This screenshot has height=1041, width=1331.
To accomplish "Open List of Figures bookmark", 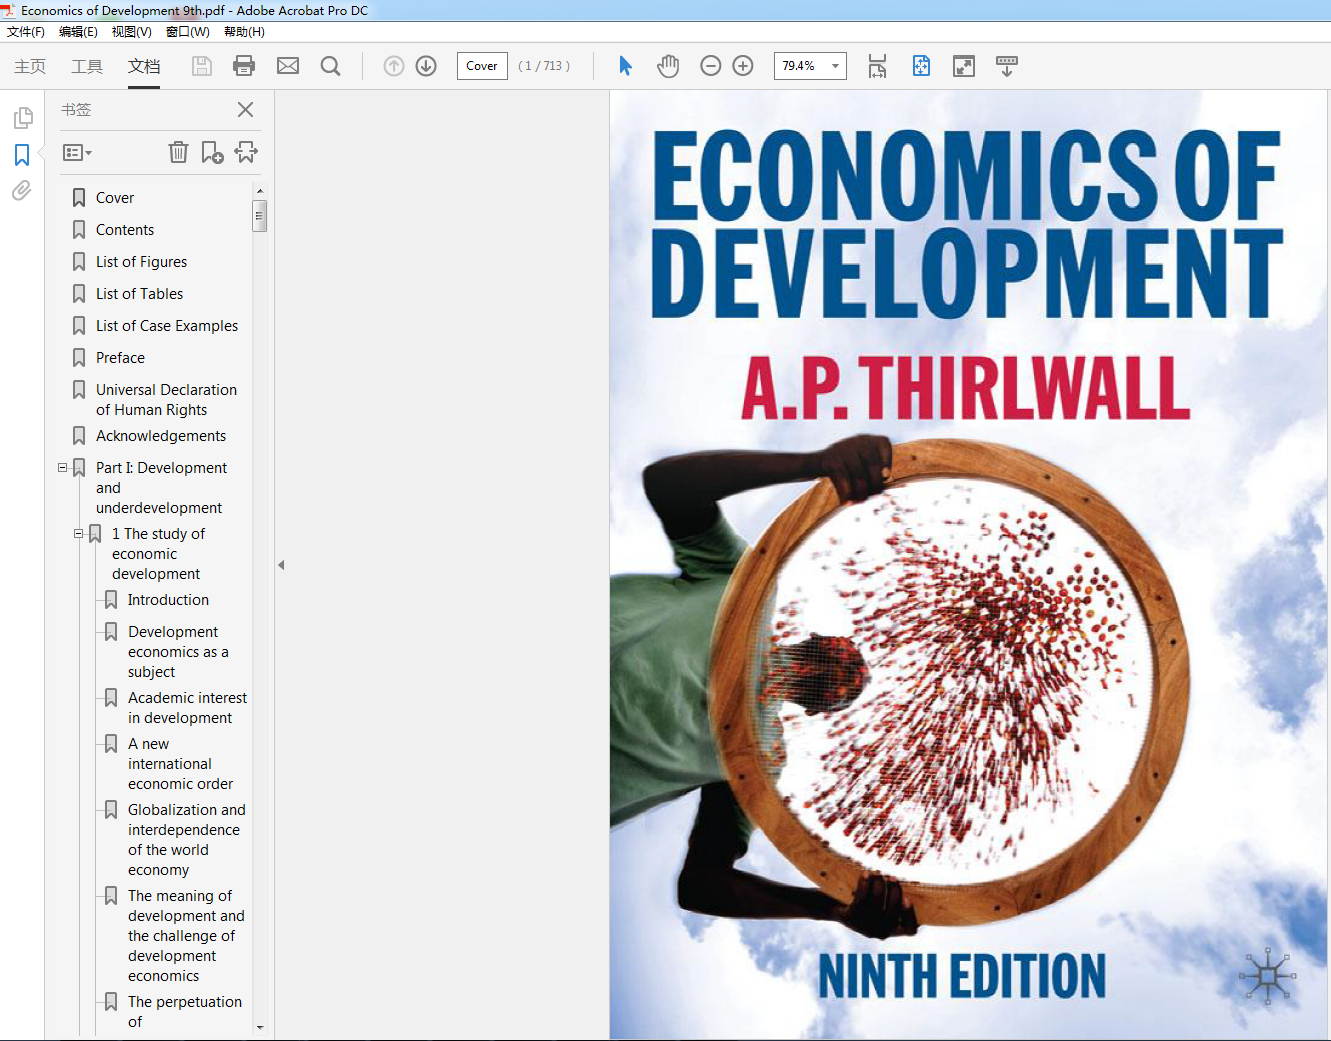I will [x=141, y=262].
